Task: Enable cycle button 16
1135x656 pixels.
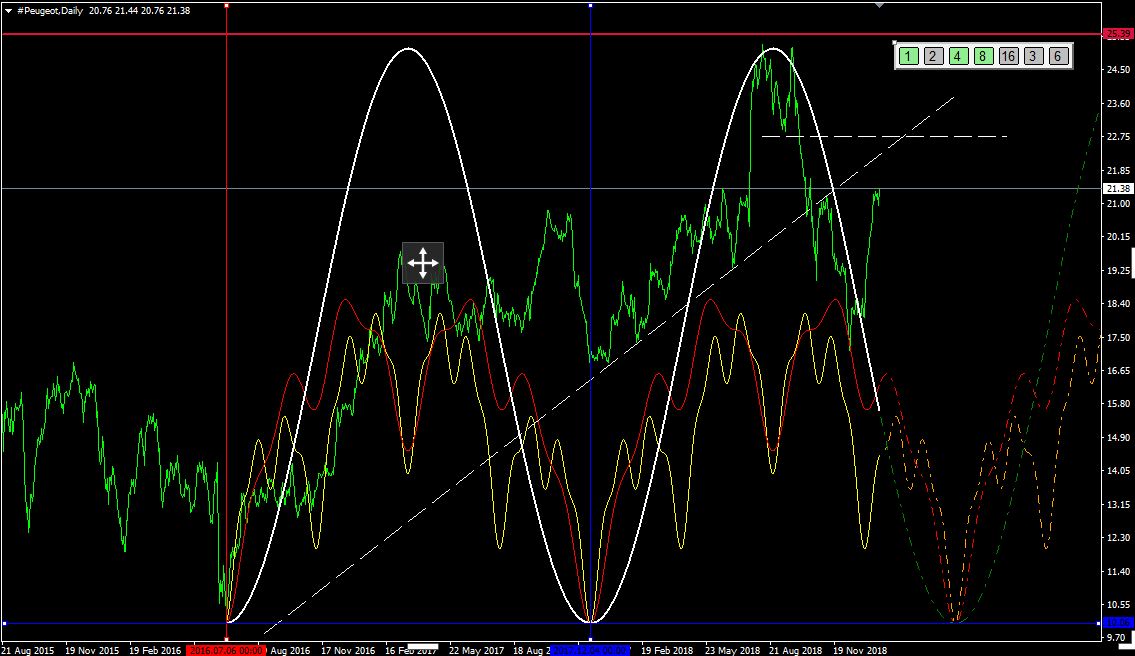Action: 1008,56
